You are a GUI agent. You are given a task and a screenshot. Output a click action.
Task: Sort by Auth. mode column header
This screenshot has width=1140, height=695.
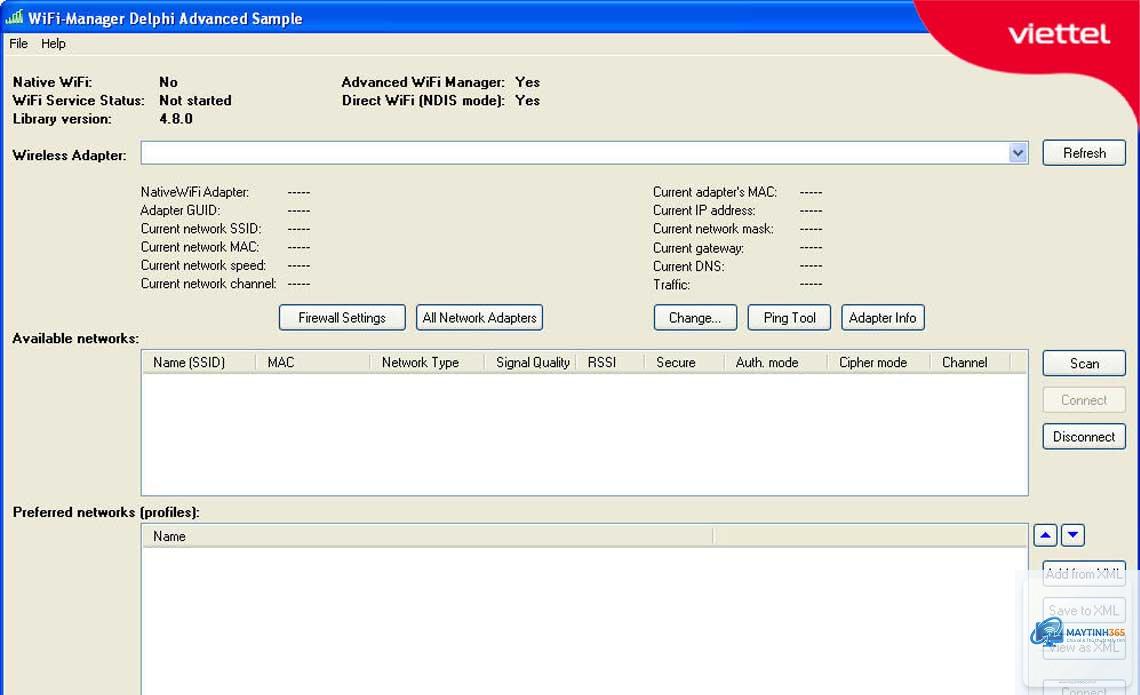776,363
